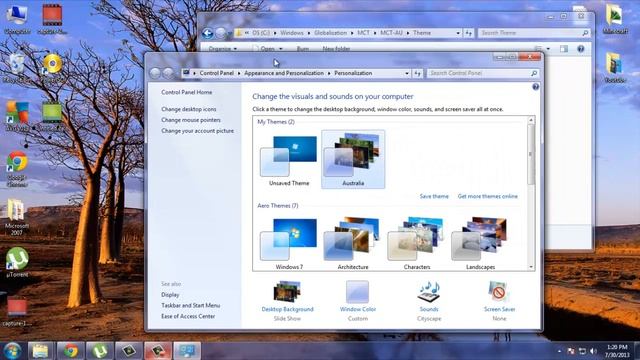Click the Search Theme field in Explorer

pyautogui.click(x=529, y=33)
